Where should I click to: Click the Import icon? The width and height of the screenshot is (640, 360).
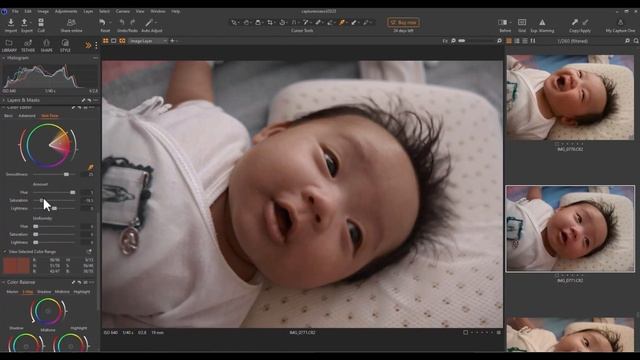pyautogui.click(x=11, y=22)
